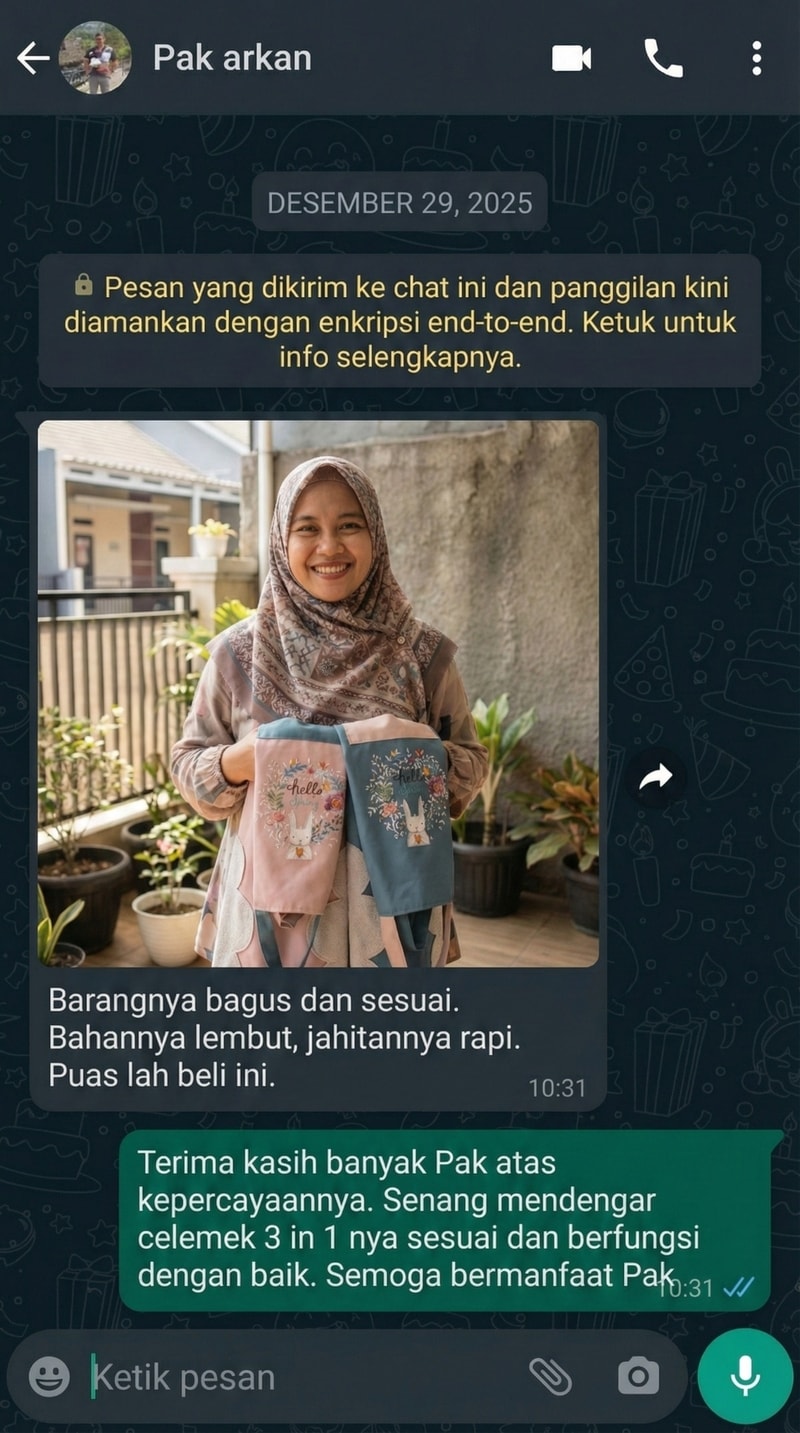Open the camera from message bar

(x=638, y=1377)
